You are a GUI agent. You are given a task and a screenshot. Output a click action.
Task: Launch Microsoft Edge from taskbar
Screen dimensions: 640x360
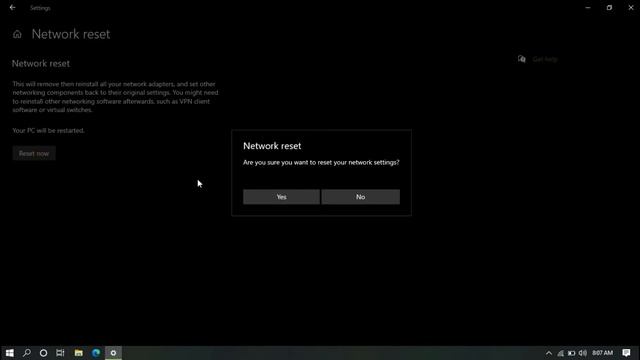96,353
